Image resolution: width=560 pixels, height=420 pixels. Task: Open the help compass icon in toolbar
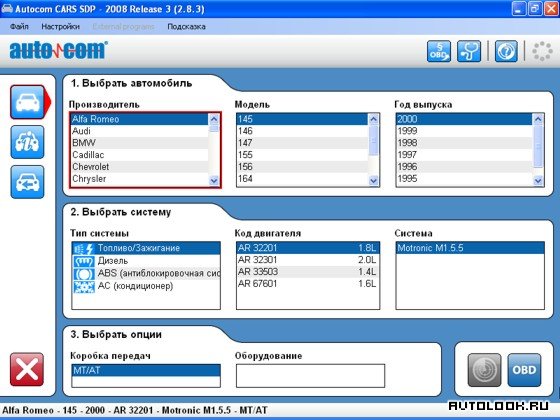tap(506, 51)
